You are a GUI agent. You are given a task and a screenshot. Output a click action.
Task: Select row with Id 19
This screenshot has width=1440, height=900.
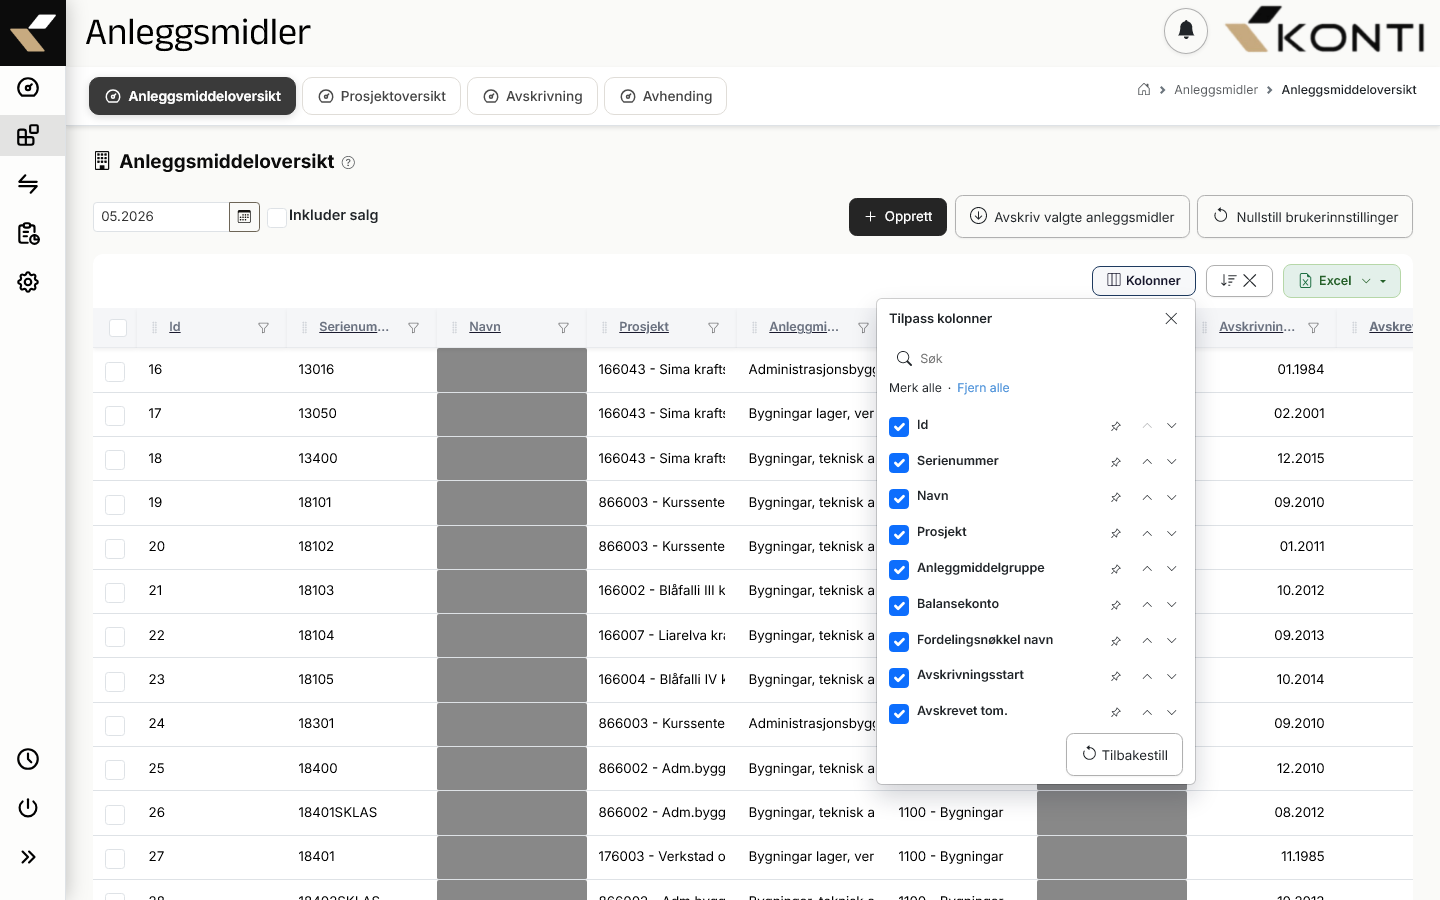115,504
